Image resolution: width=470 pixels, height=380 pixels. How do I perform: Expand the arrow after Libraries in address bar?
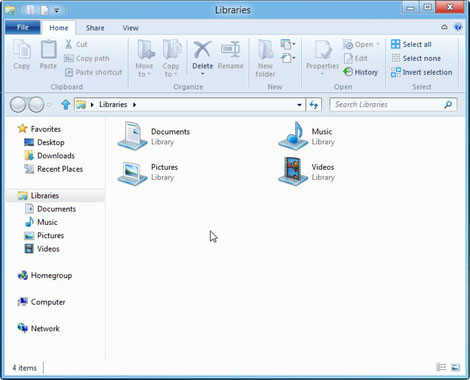coord(134,105)
